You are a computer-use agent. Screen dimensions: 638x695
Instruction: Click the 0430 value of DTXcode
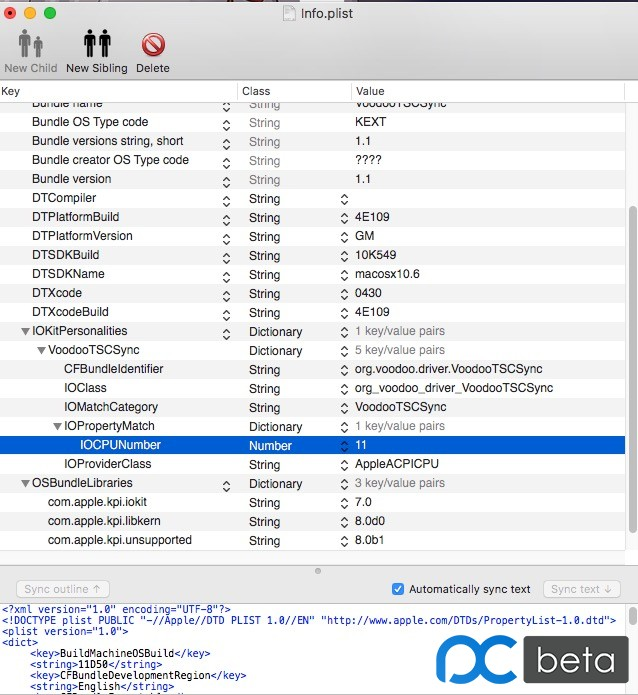368,293
